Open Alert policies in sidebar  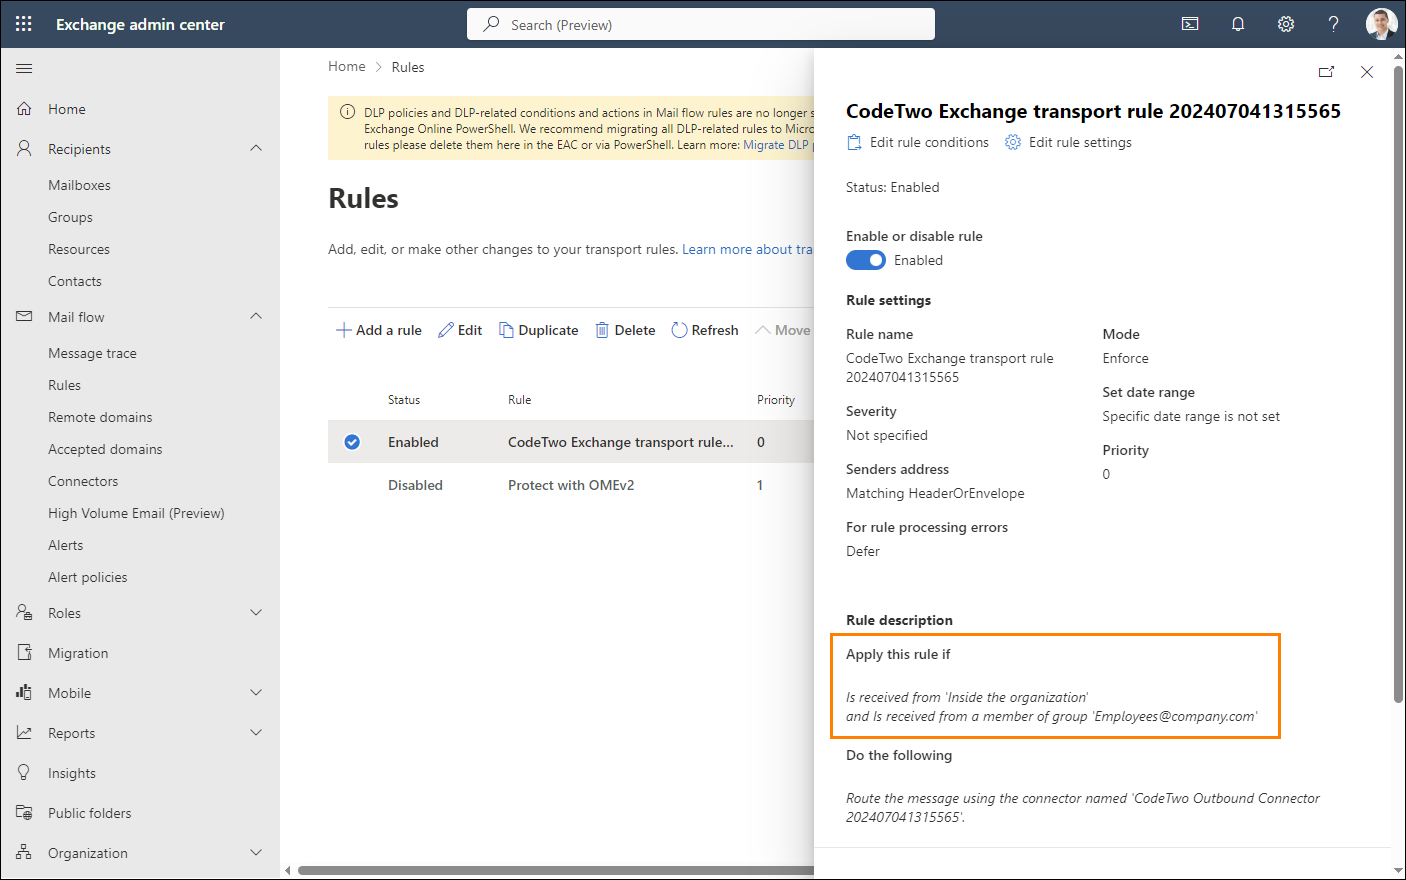click(x=88, y=577)
